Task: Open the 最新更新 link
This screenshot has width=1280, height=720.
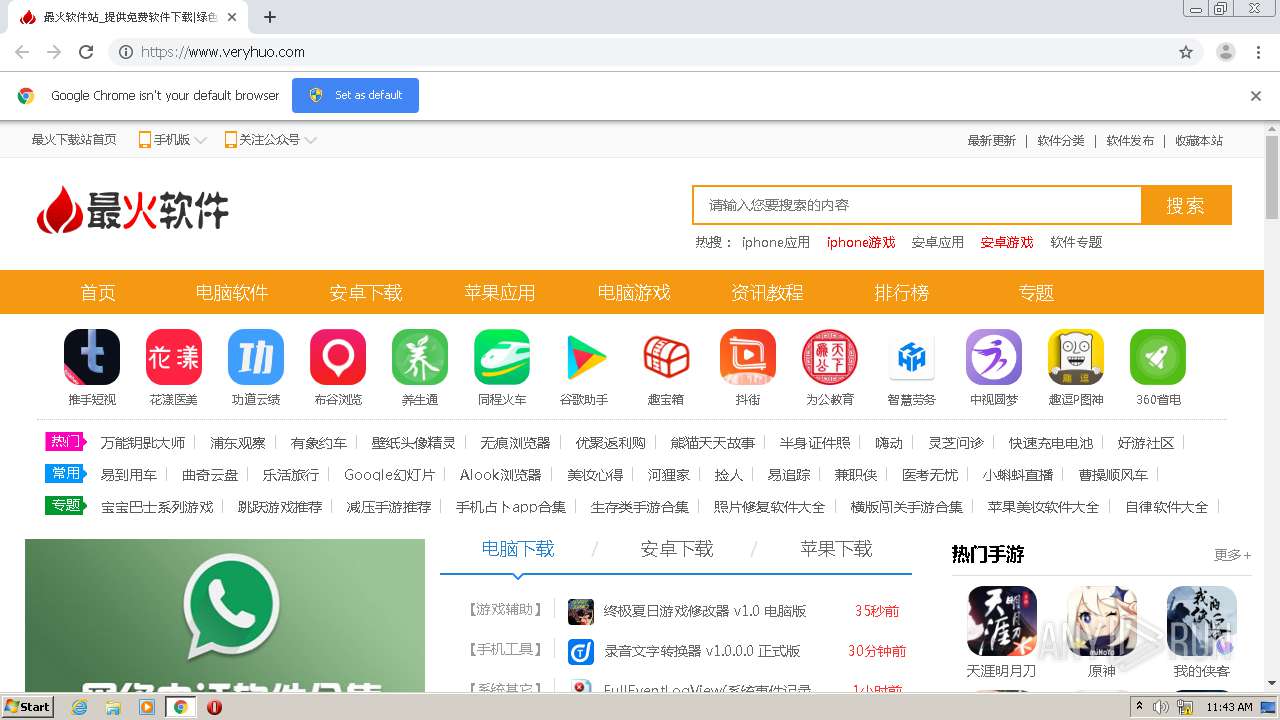Action: click(x=992, y=141)
